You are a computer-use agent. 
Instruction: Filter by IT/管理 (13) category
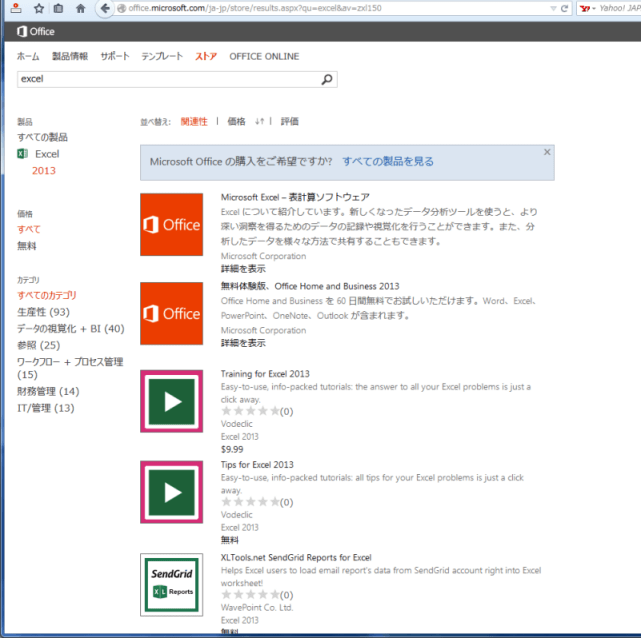pyautogui.click(x=46, y=408)
